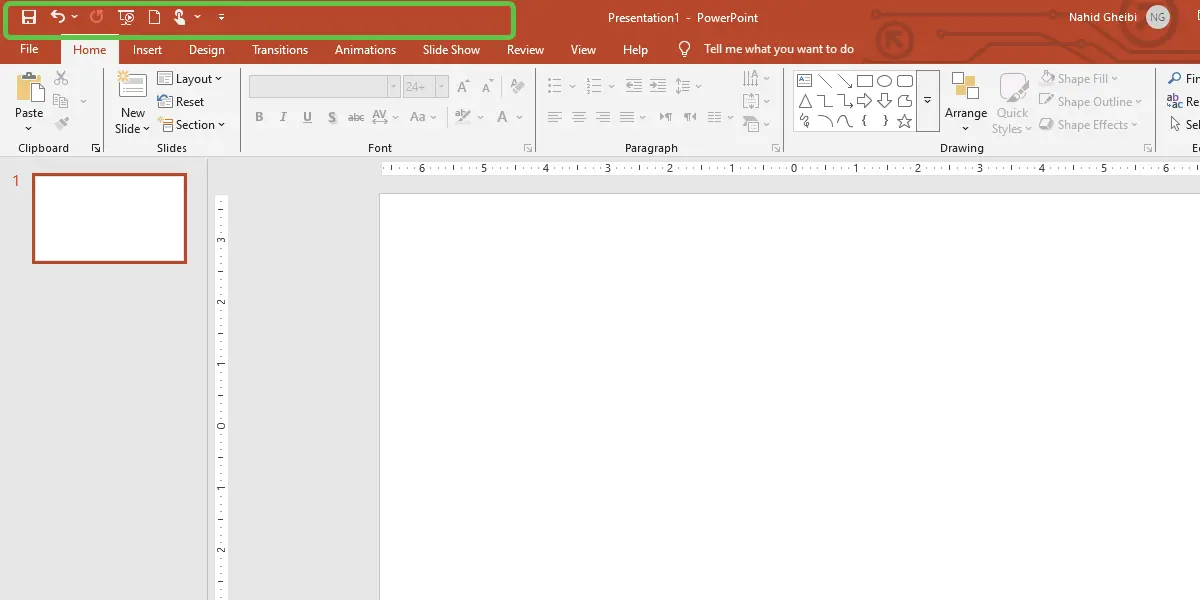Viewport: 1200px width, 600px height.
Task: Open the Animations tab
Action: [x=365, y=50]
